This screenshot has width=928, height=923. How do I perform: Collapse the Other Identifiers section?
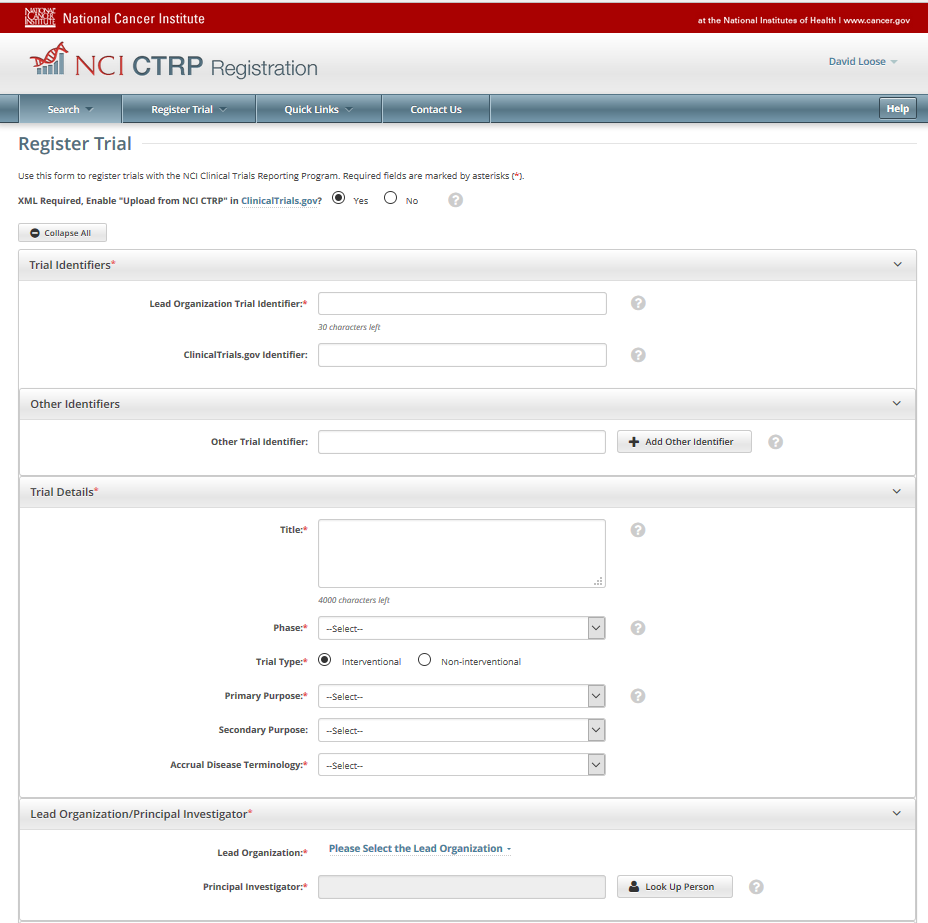pyautogui.click(x=897, y=404)
